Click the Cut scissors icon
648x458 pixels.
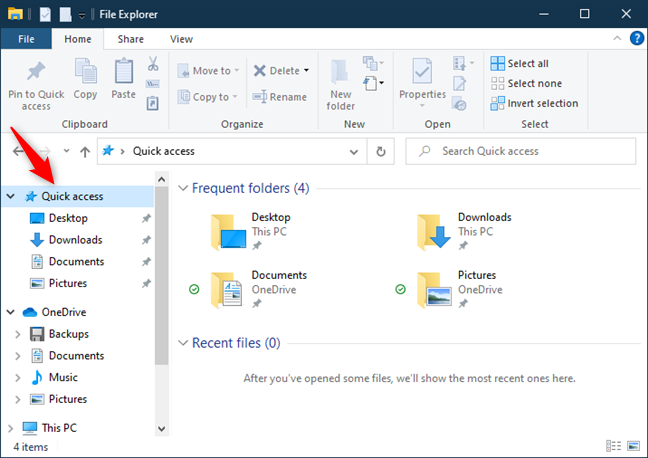pyautogui.click(x=153, y=64)
